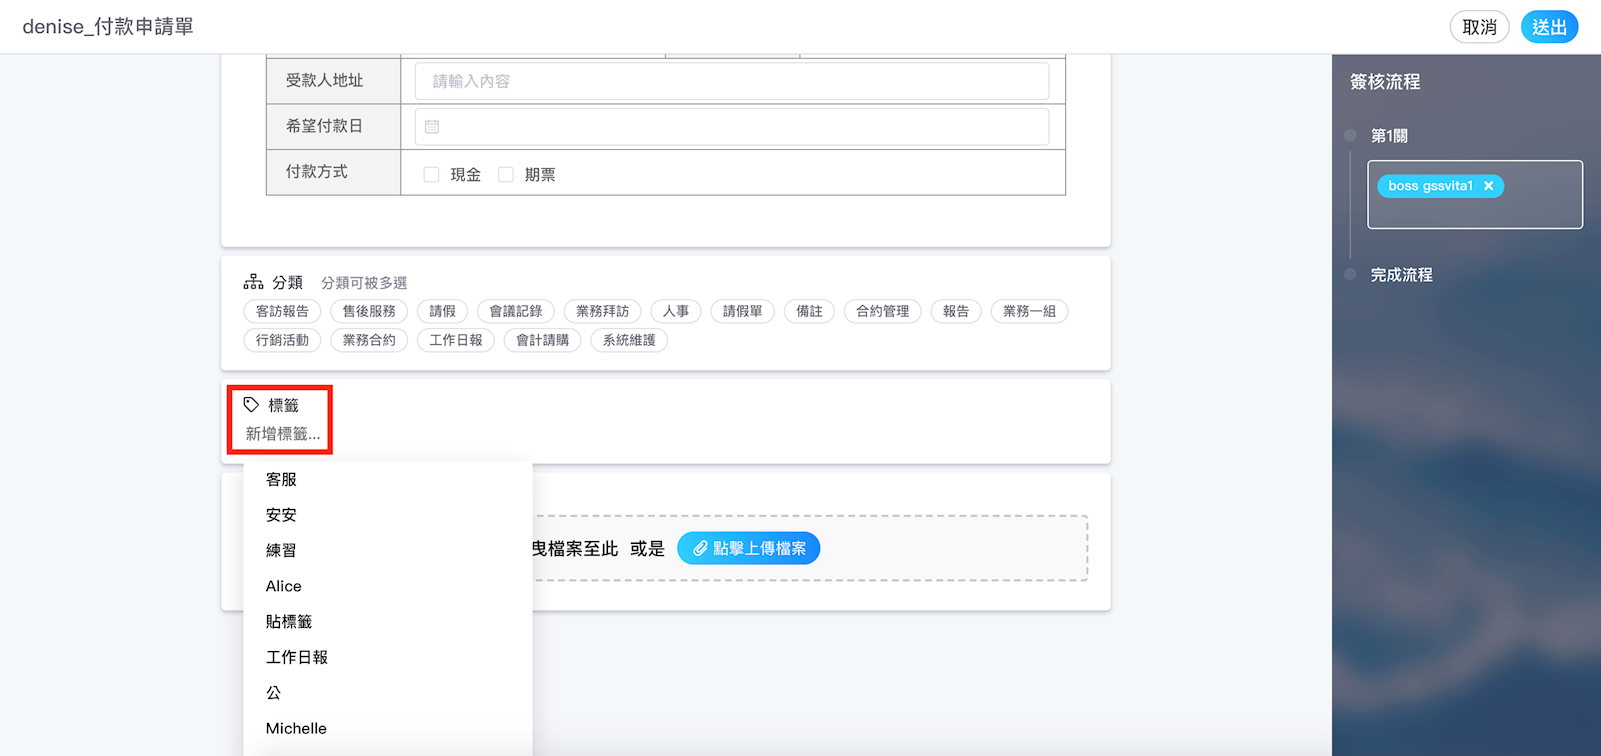
Task: Click the 取消 cancel button
Action: (x=1479, y=27)
